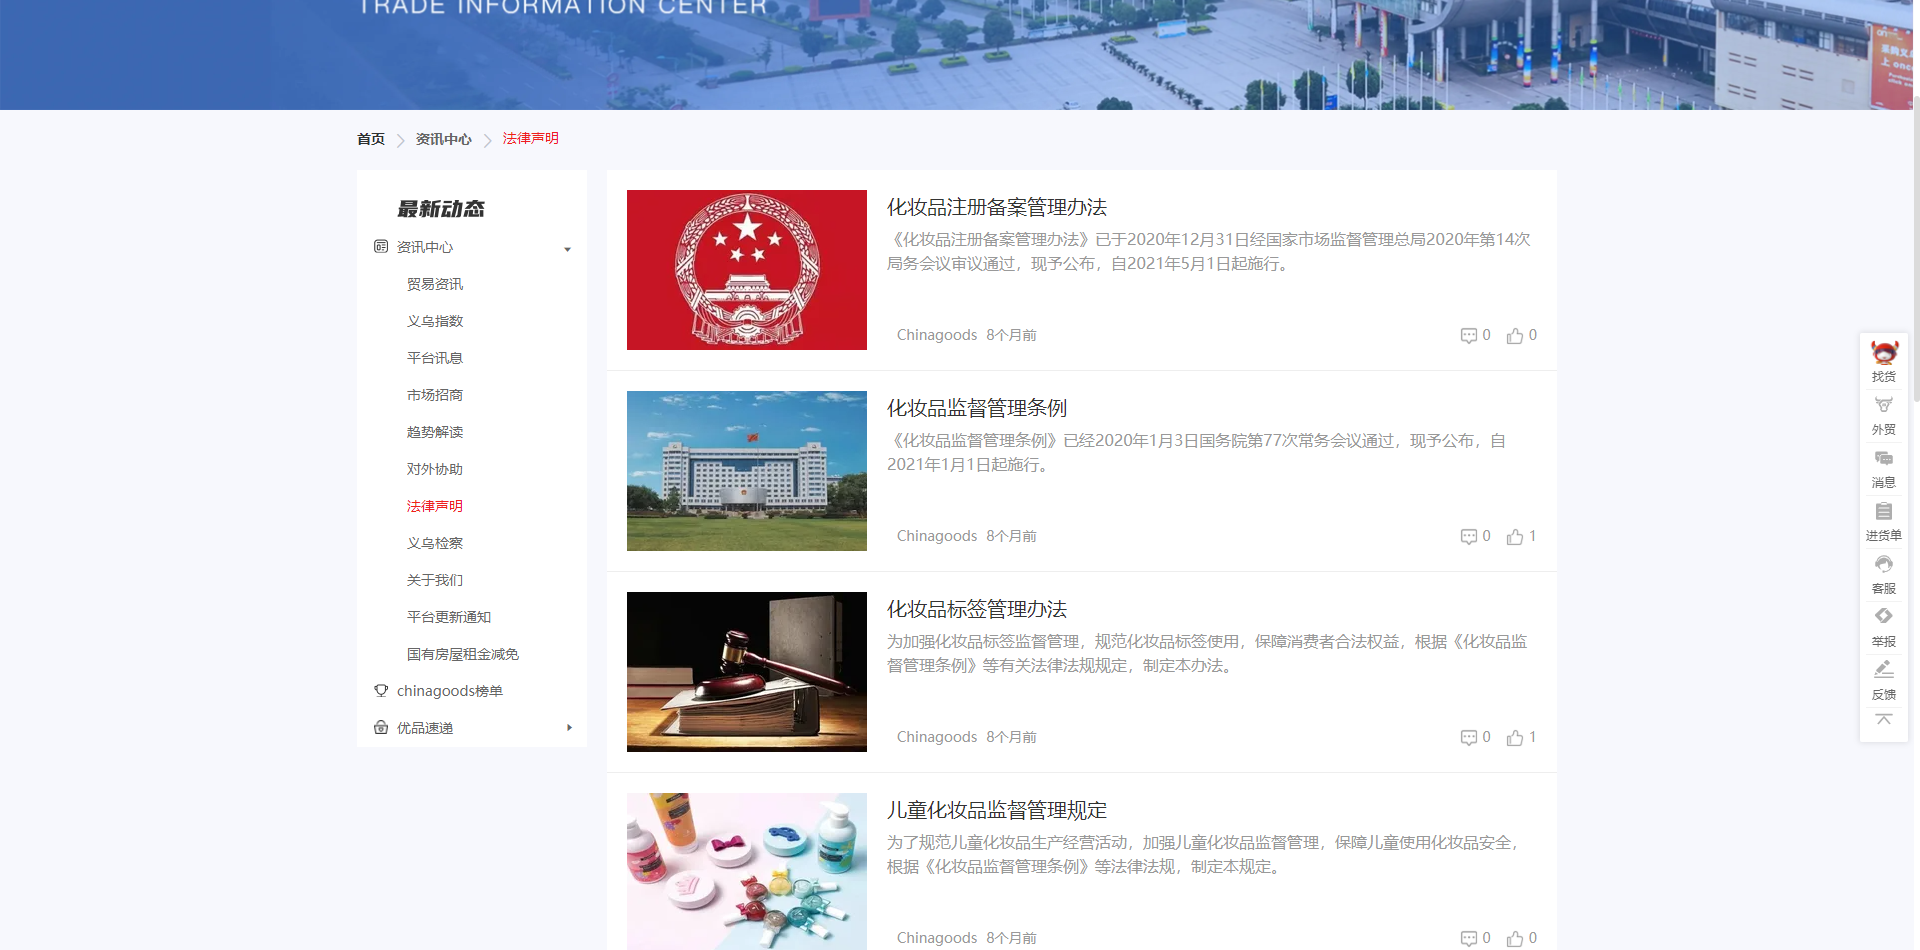Screen dimensions: 1920x950
Task: Open the 外贸 foreign trade icon
Action: coord(1884,406)
